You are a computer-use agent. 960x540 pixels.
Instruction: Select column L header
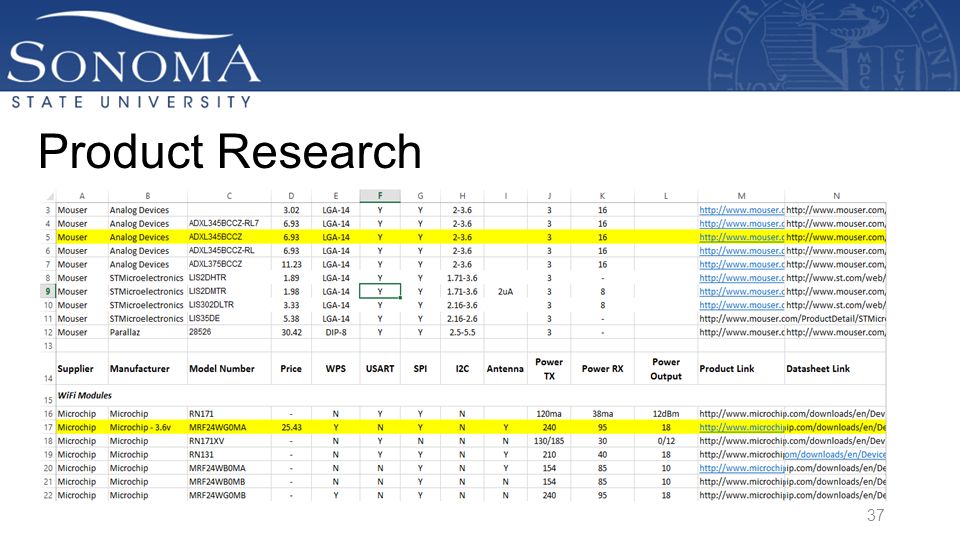[666, 196]
